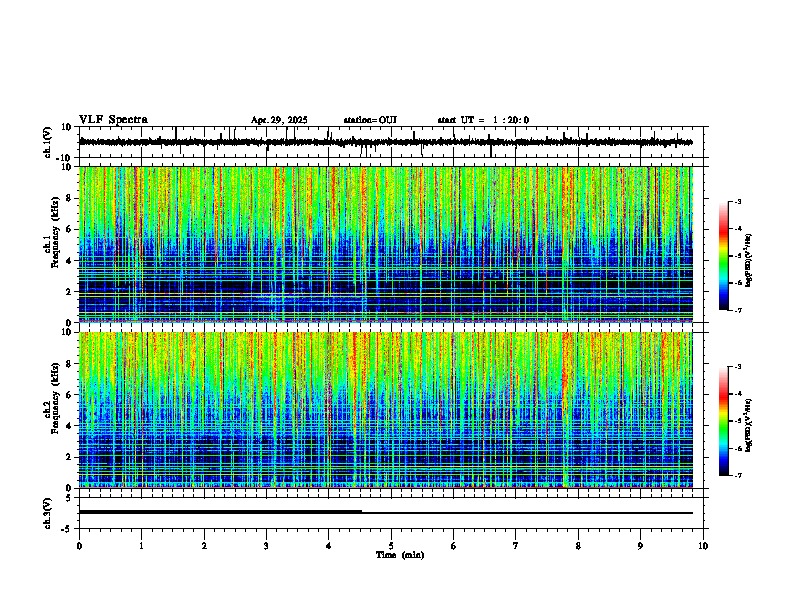The width and height of the screenshot is (792, 612).
Task: Click the "3" tick on the time axis
Action: tap(266, 546)
